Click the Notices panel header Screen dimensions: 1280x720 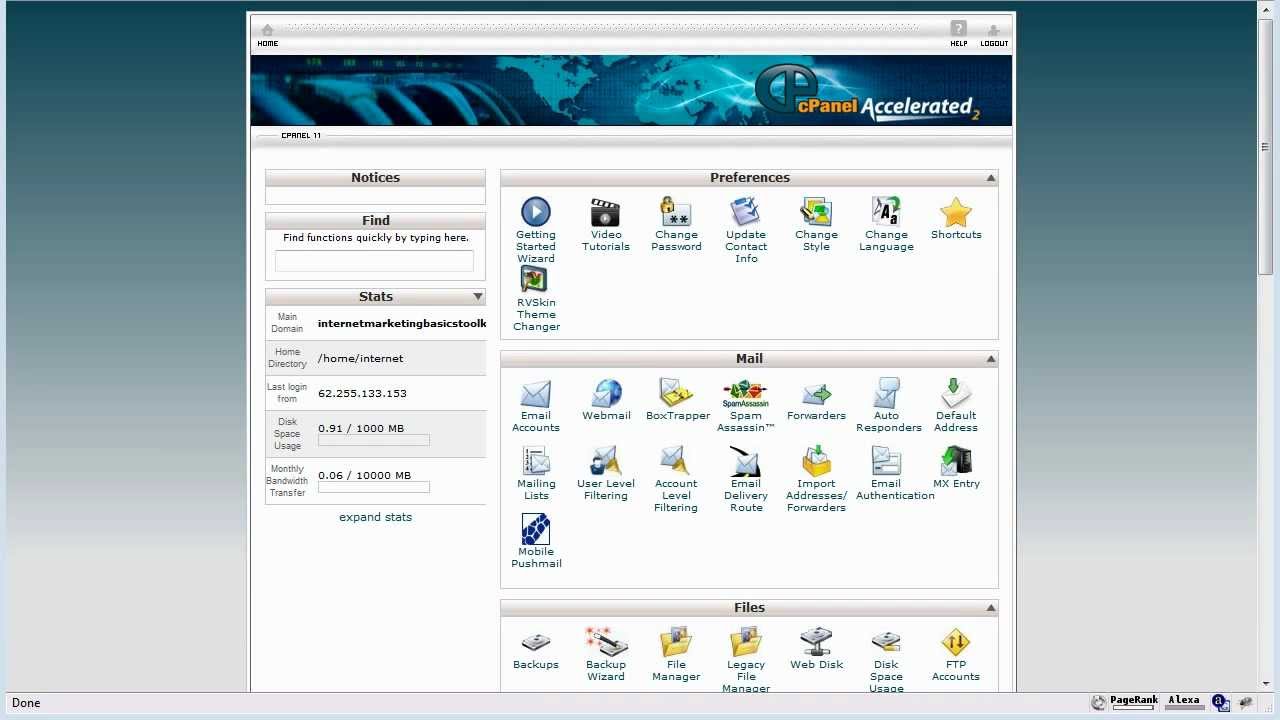coord(375,178)
